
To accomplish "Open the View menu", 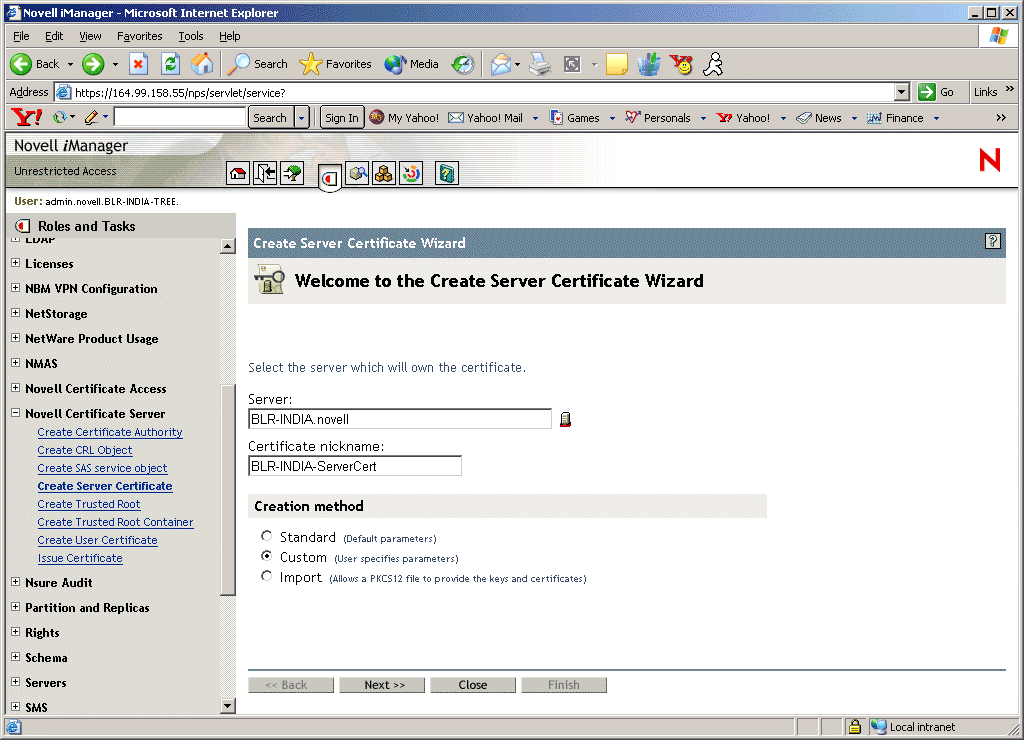I will tap(90, 36).
